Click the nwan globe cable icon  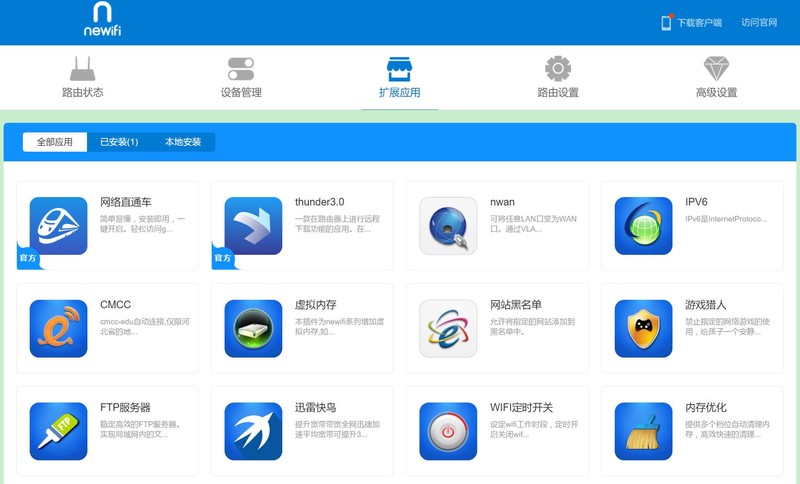[x=448, y=226]
